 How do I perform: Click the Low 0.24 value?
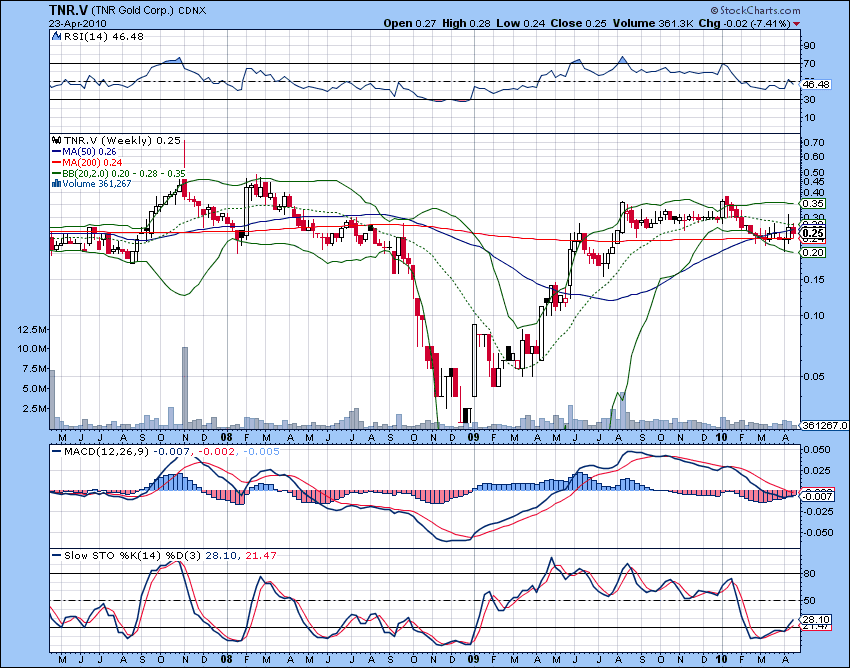coord(520,23)
